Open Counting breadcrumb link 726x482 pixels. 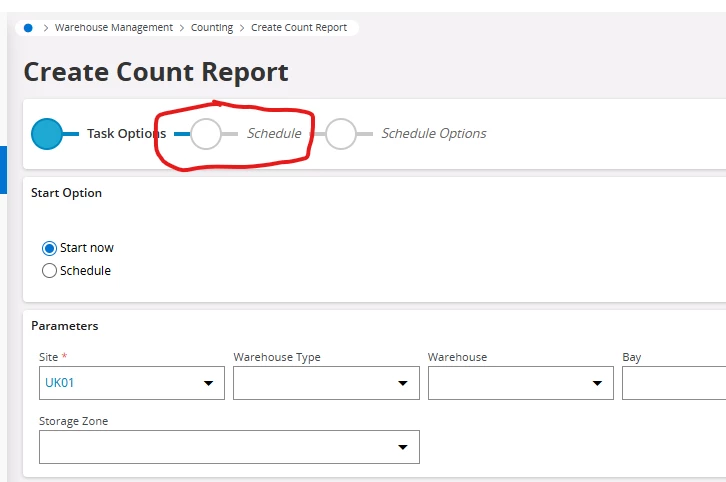[x=212, y=28]
